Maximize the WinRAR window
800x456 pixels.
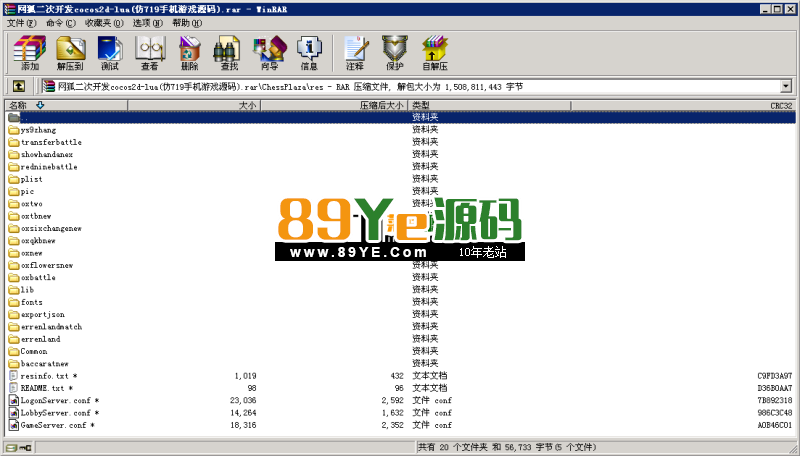tap(778, 9)
